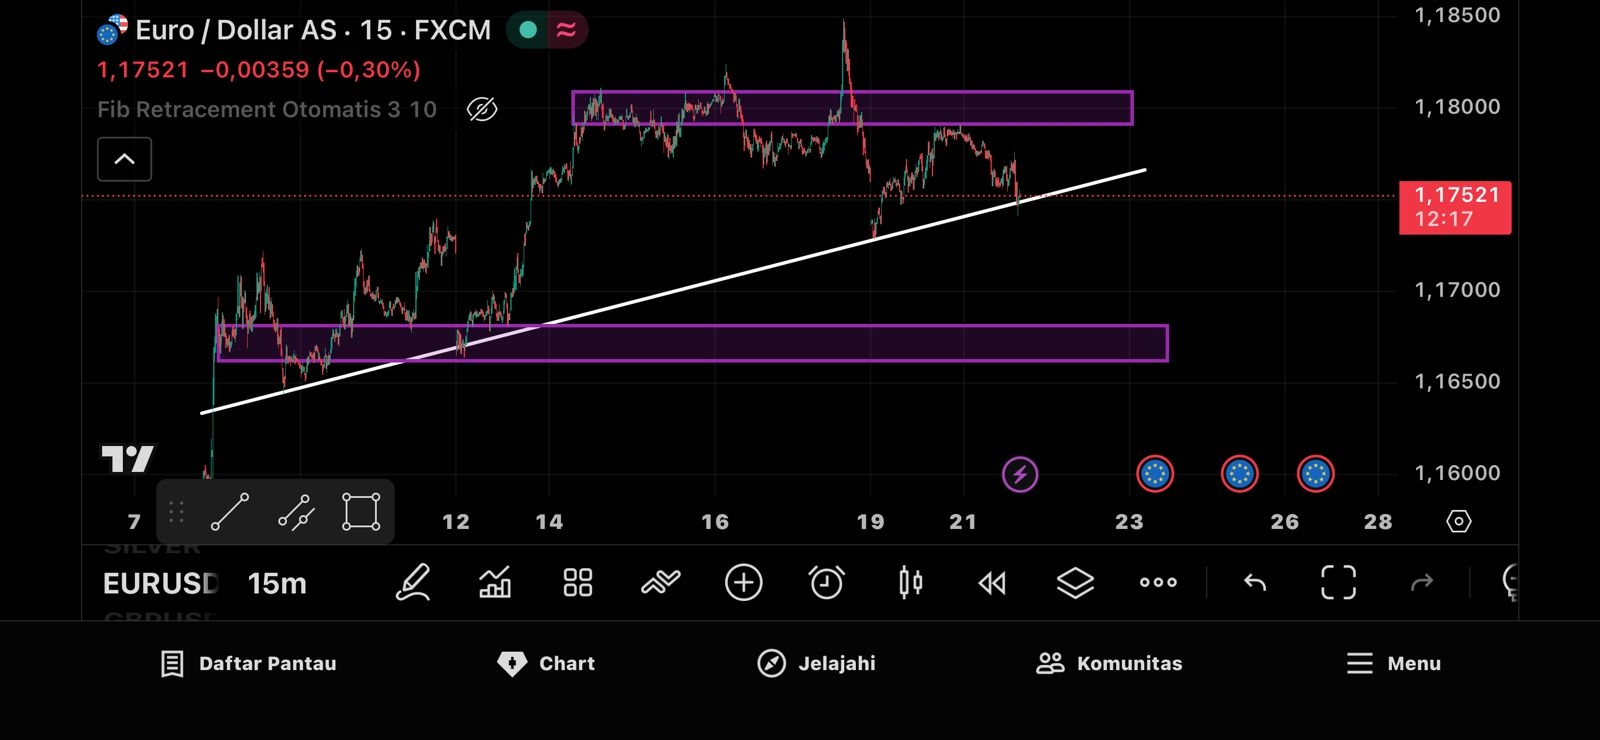Start bar replay with rewind icon

(992, 583)
